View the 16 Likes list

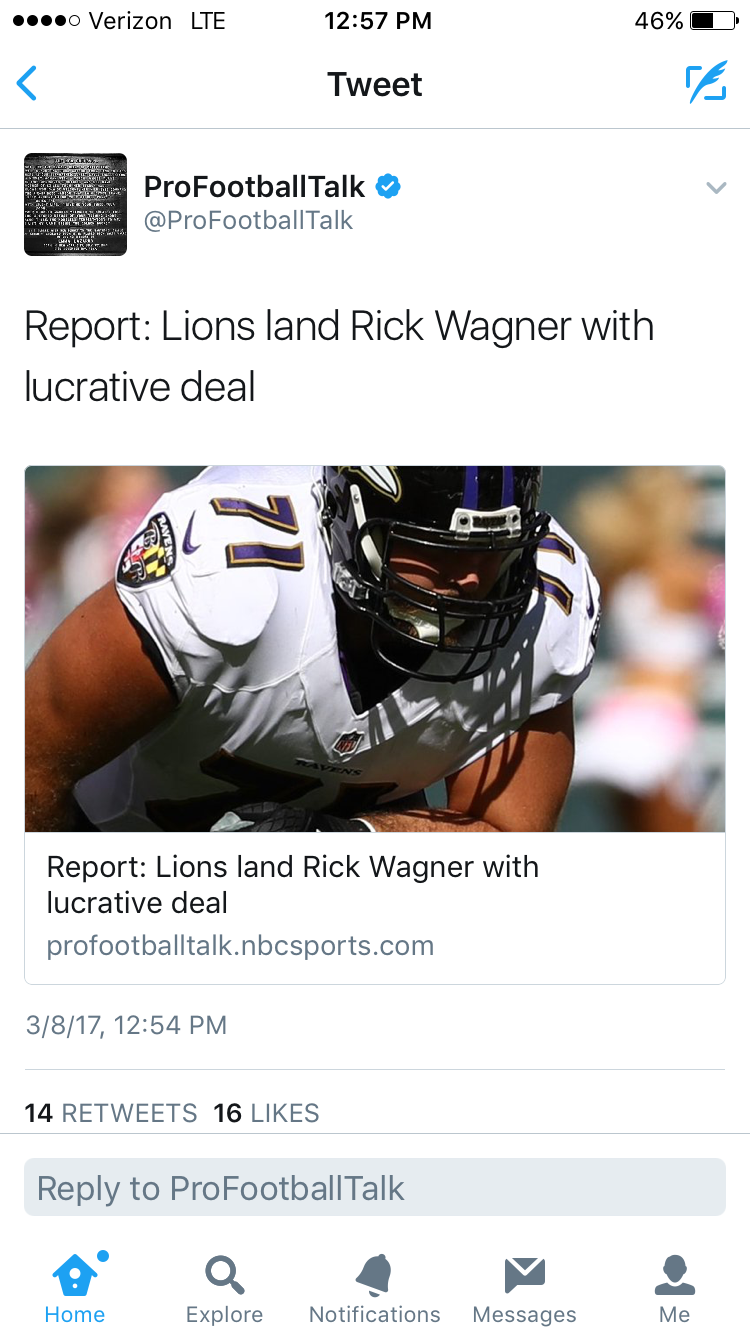pos(266,1113)
